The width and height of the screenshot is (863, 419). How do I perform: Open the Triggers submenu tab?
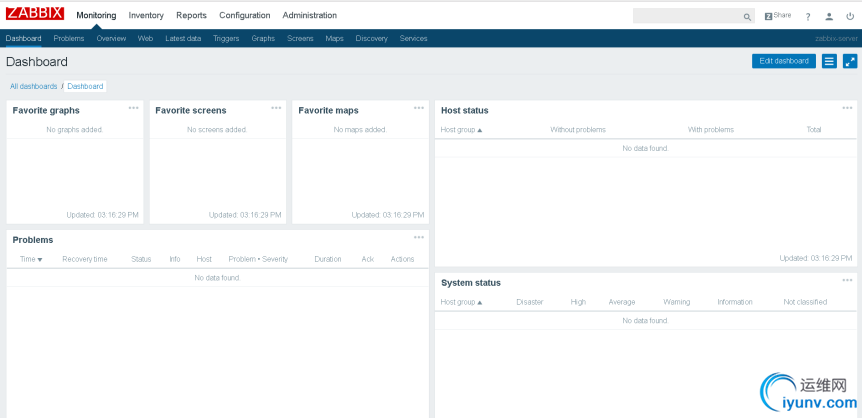226,39
